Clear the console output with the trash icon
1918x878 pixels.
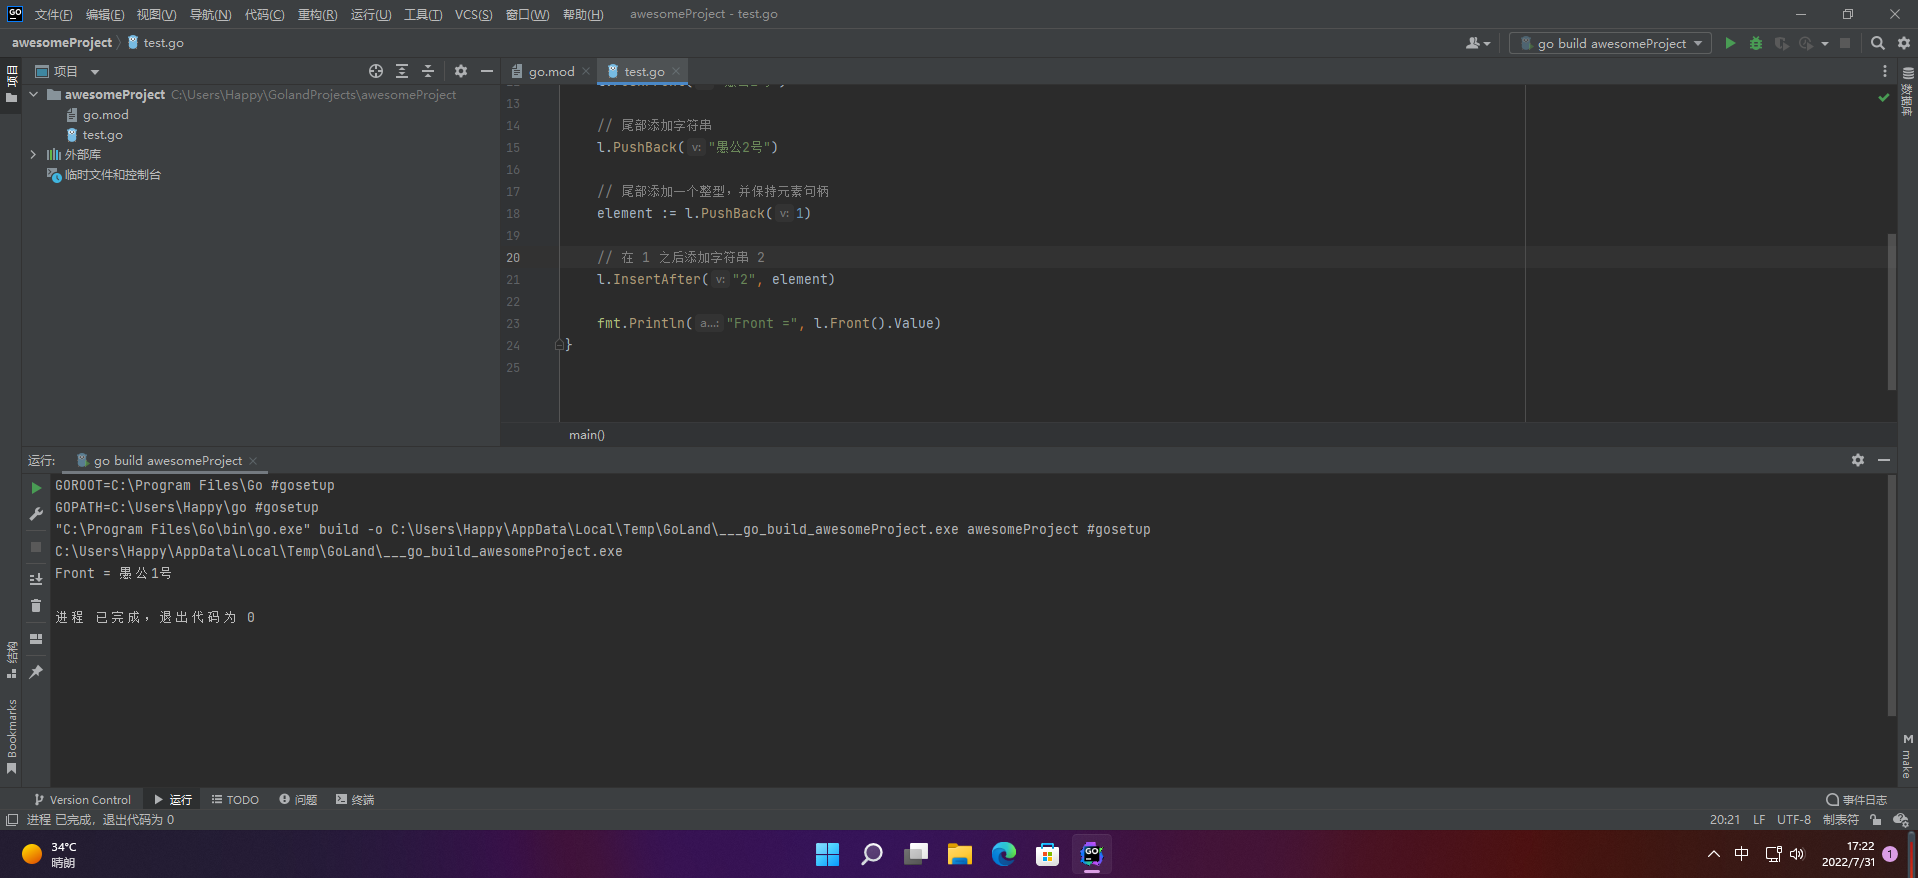point(36,606)
